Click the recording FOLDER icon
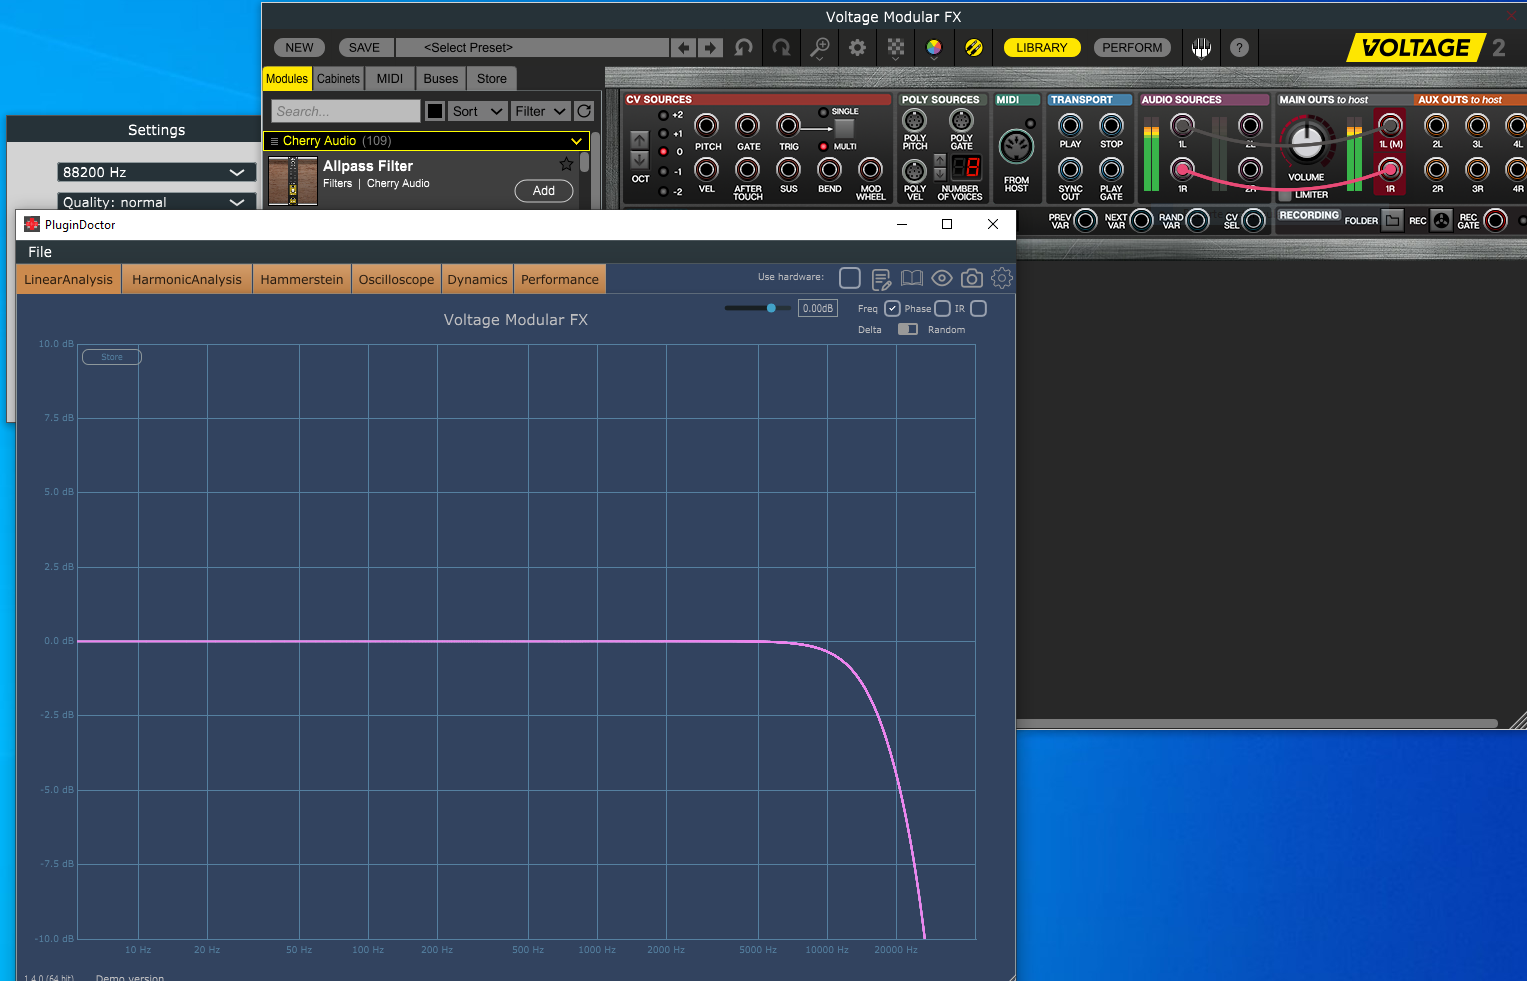1527x981 pixels. click(1392, 220)
